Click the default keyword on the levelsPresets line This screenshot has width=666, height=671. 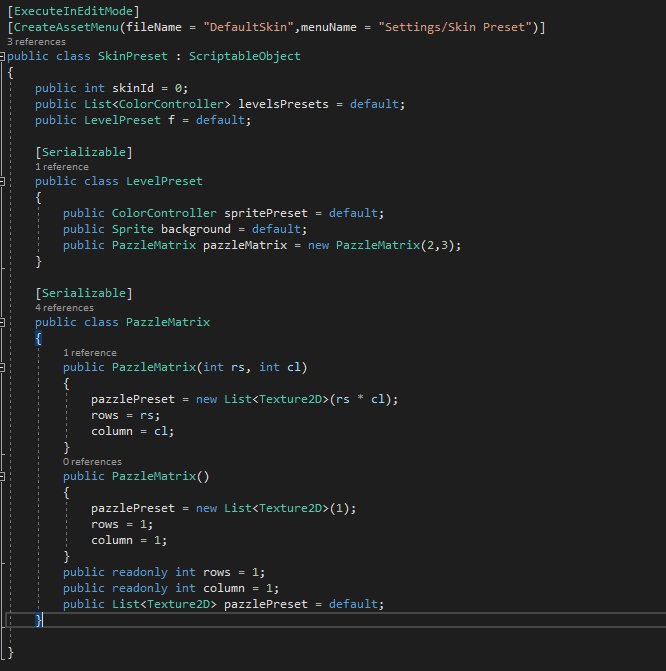point(374,104)
